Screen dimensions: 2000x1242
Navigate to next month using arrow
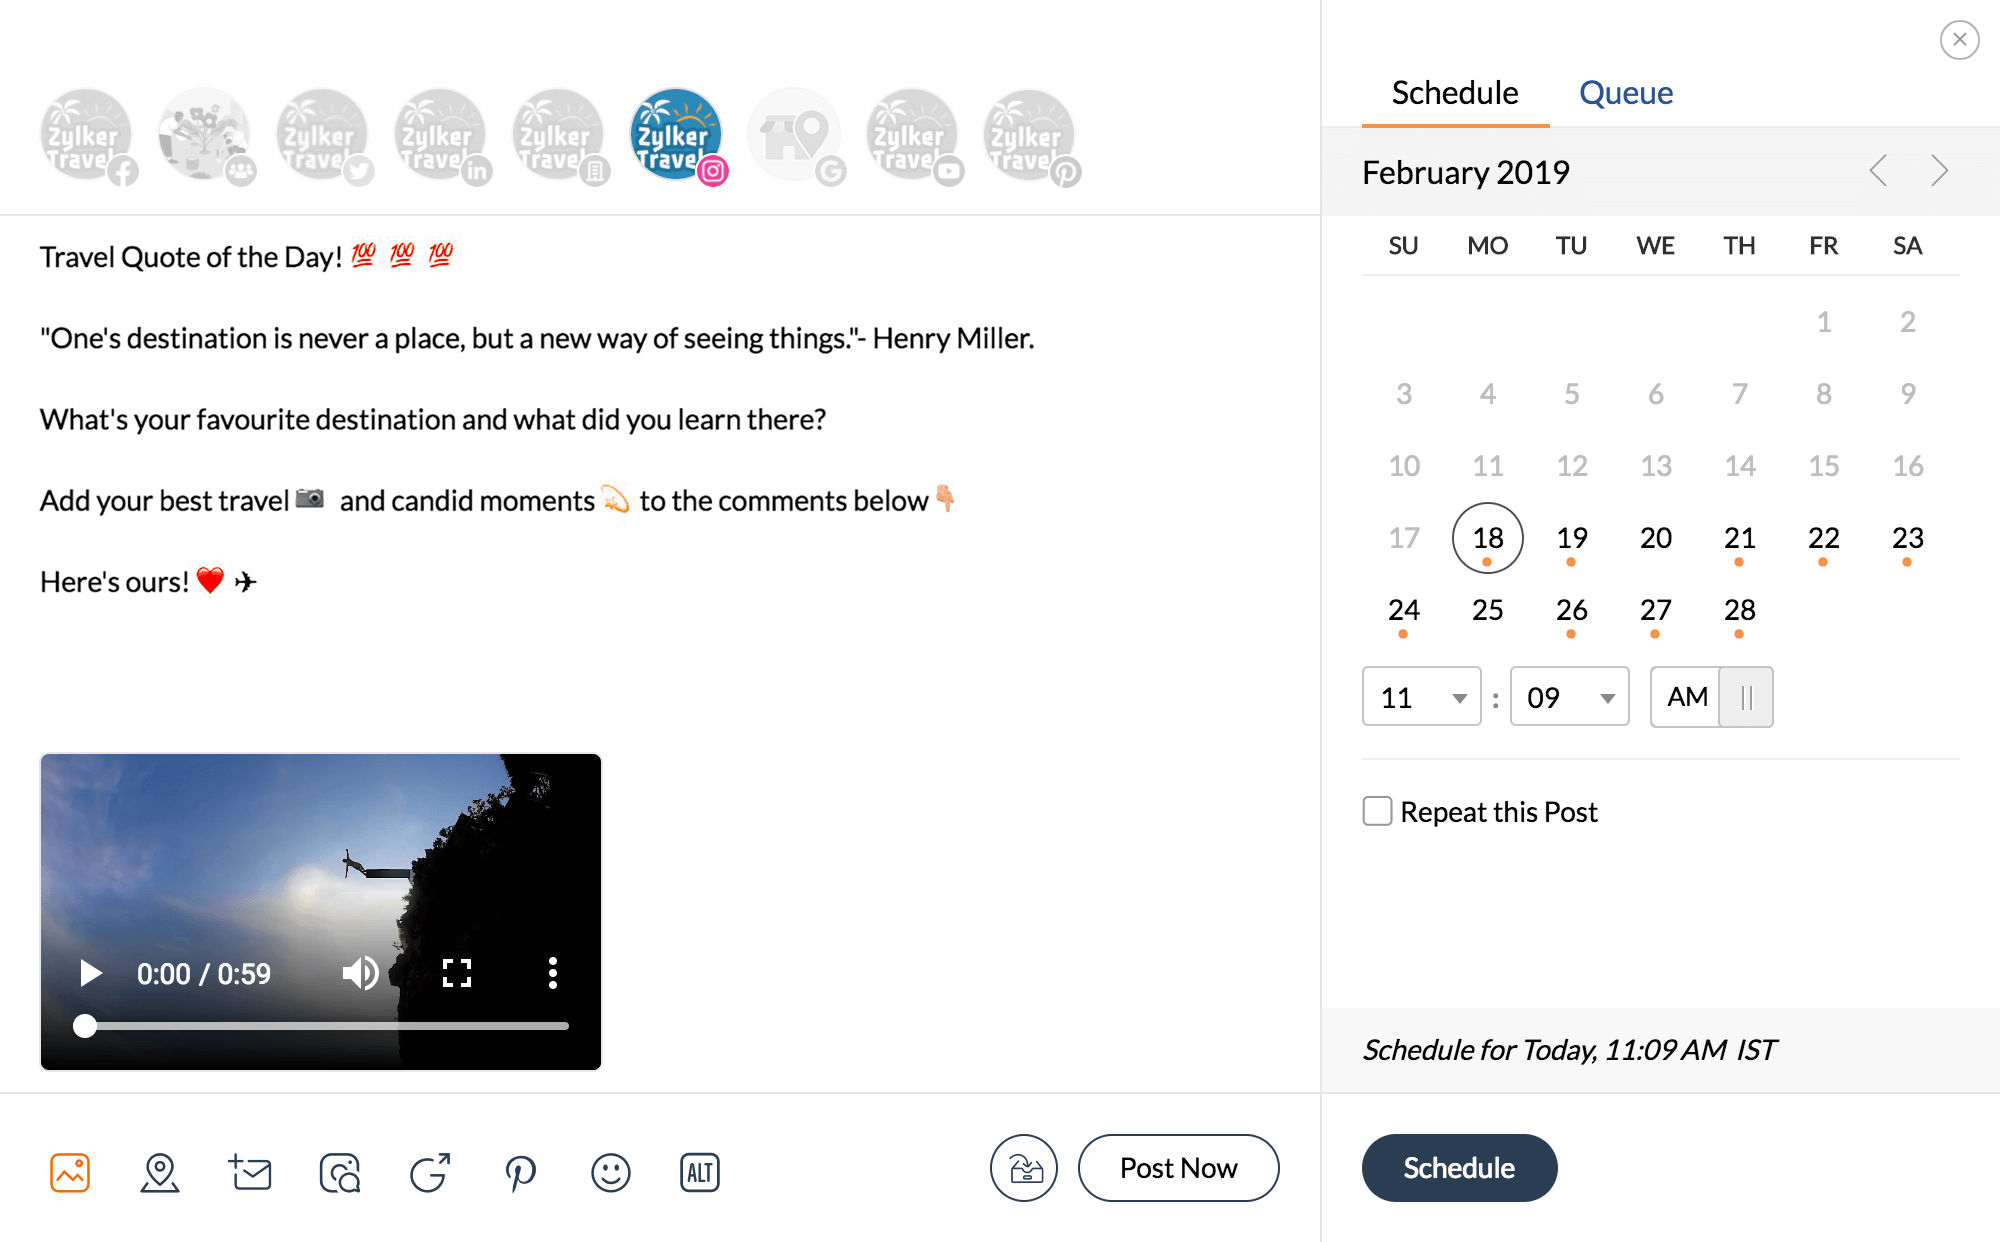1940,169
